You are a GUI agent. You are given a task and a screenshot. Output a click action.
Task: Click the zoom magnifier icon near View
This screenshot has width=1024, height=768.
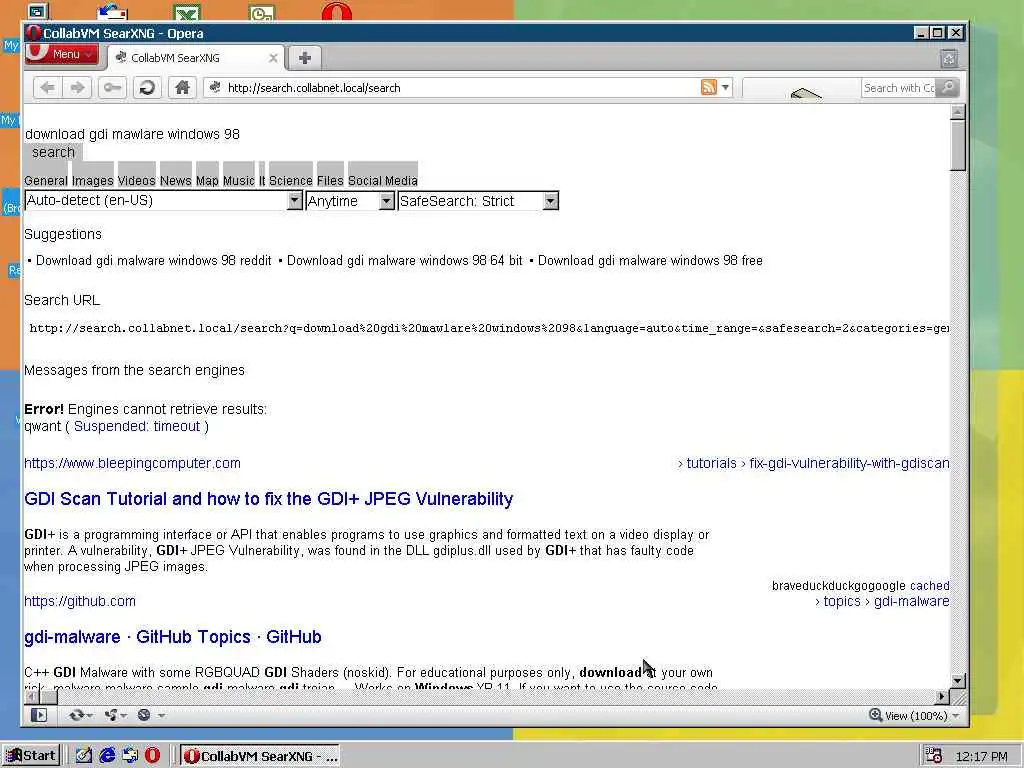(x=875, y=715)
